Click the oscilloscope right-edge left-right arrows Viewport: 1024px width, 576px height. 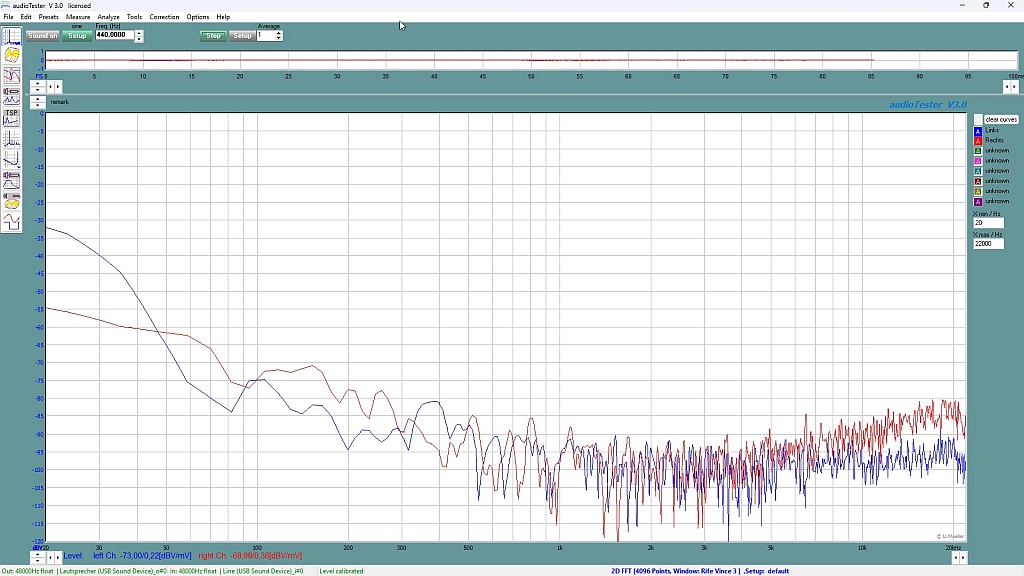pyautogui.click(x=1011, y=86)
